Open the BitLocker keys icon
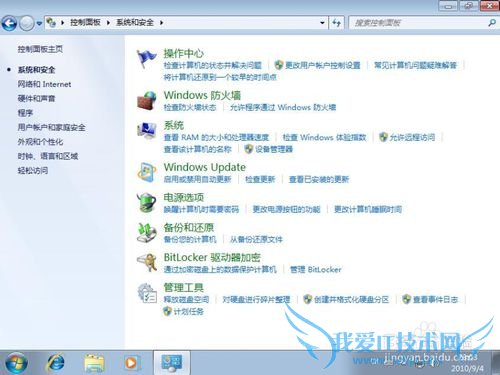500x375 pixels. click(x=146, y=262)
